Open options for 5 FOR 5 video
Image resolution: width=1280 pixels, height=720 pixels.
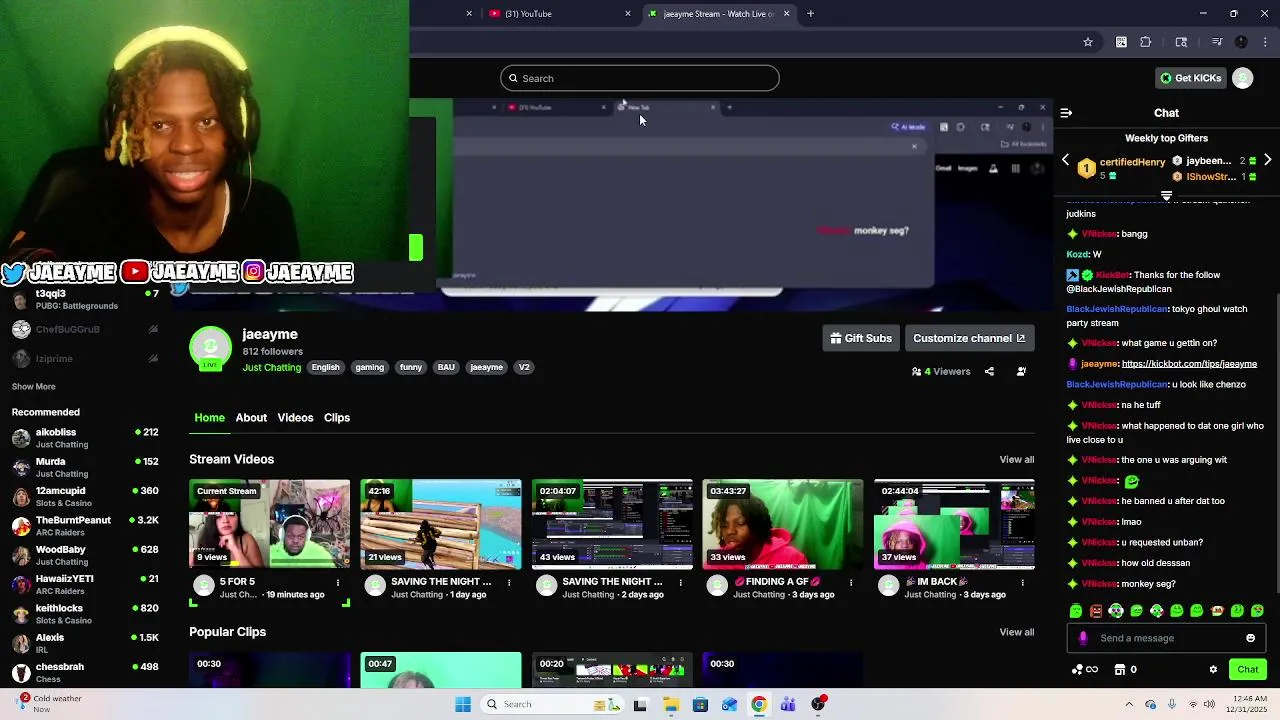coord(338,582)
